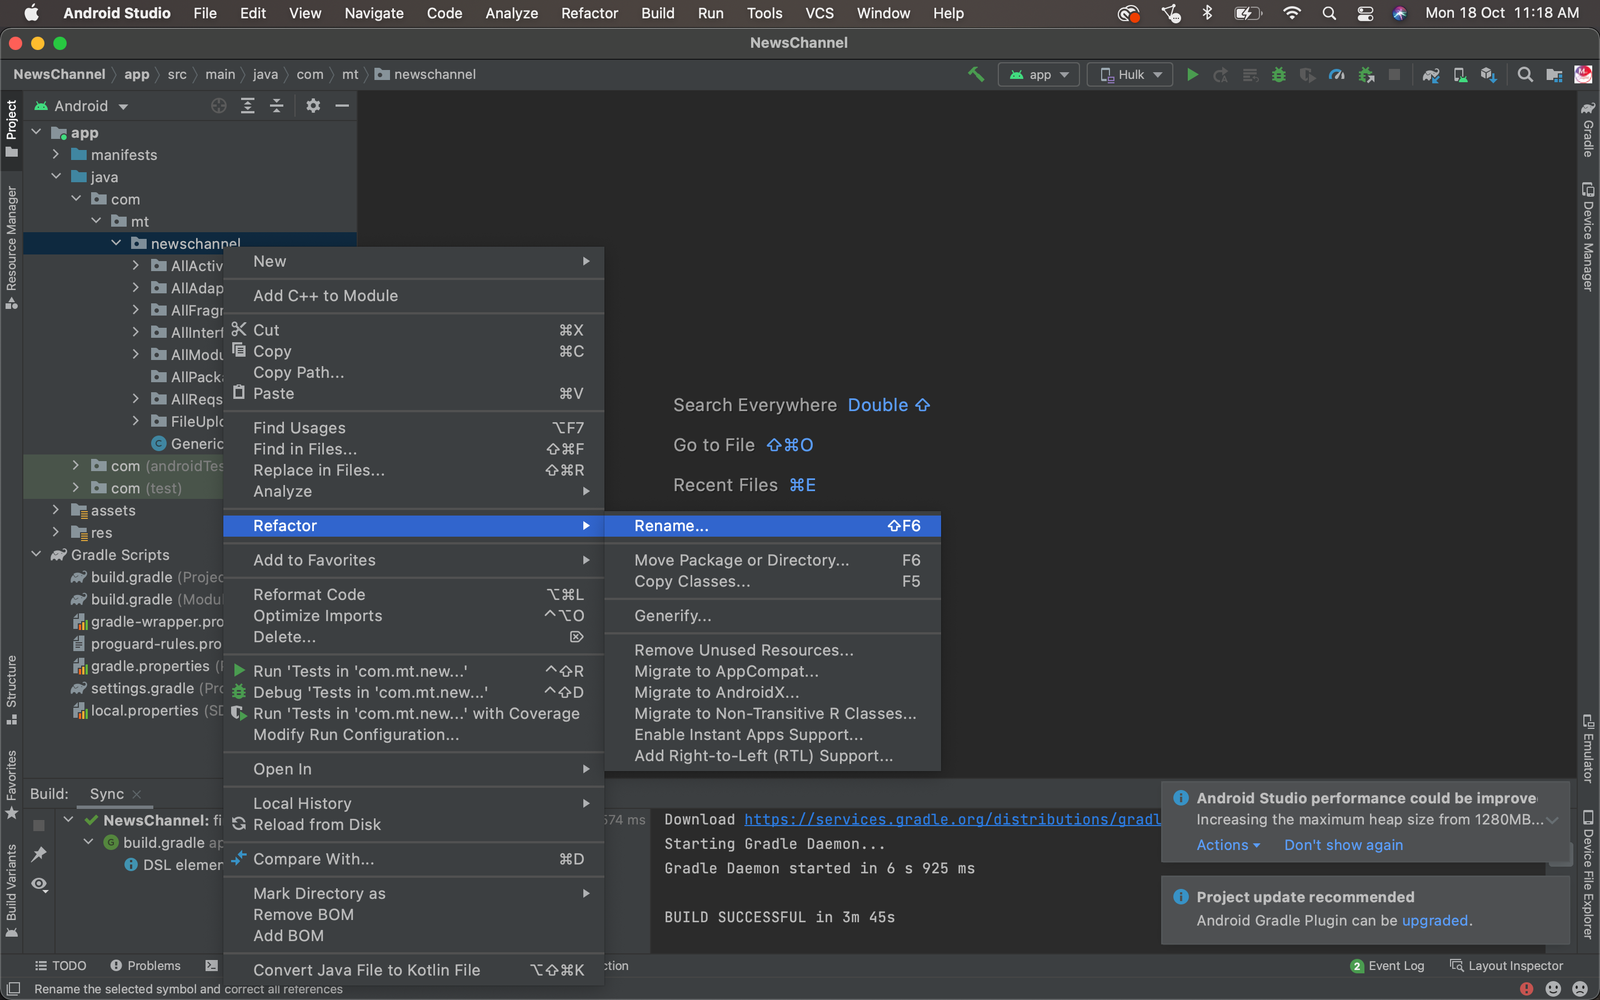Click the src breadcrumb in navigation bar
Screen dimensions: 1600x1000
coord(177,75)
